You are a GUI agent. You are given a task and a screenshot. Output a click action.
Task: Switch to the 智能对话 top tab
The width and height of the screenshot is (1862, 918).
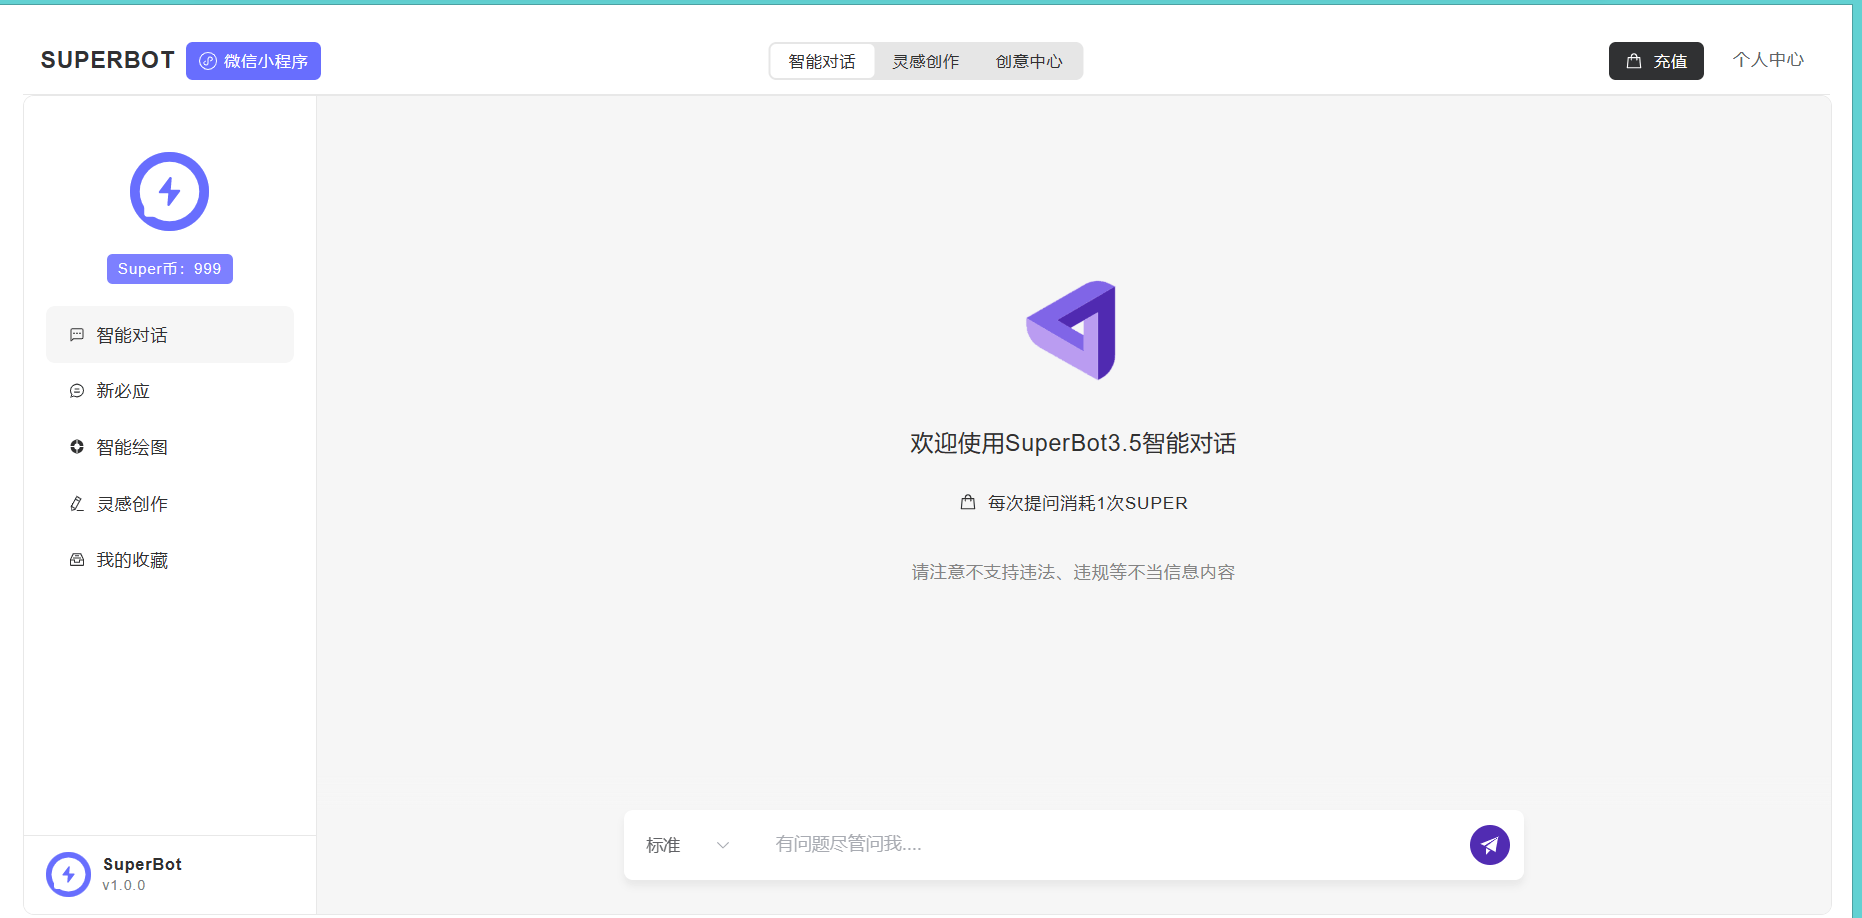pos(822,61)
